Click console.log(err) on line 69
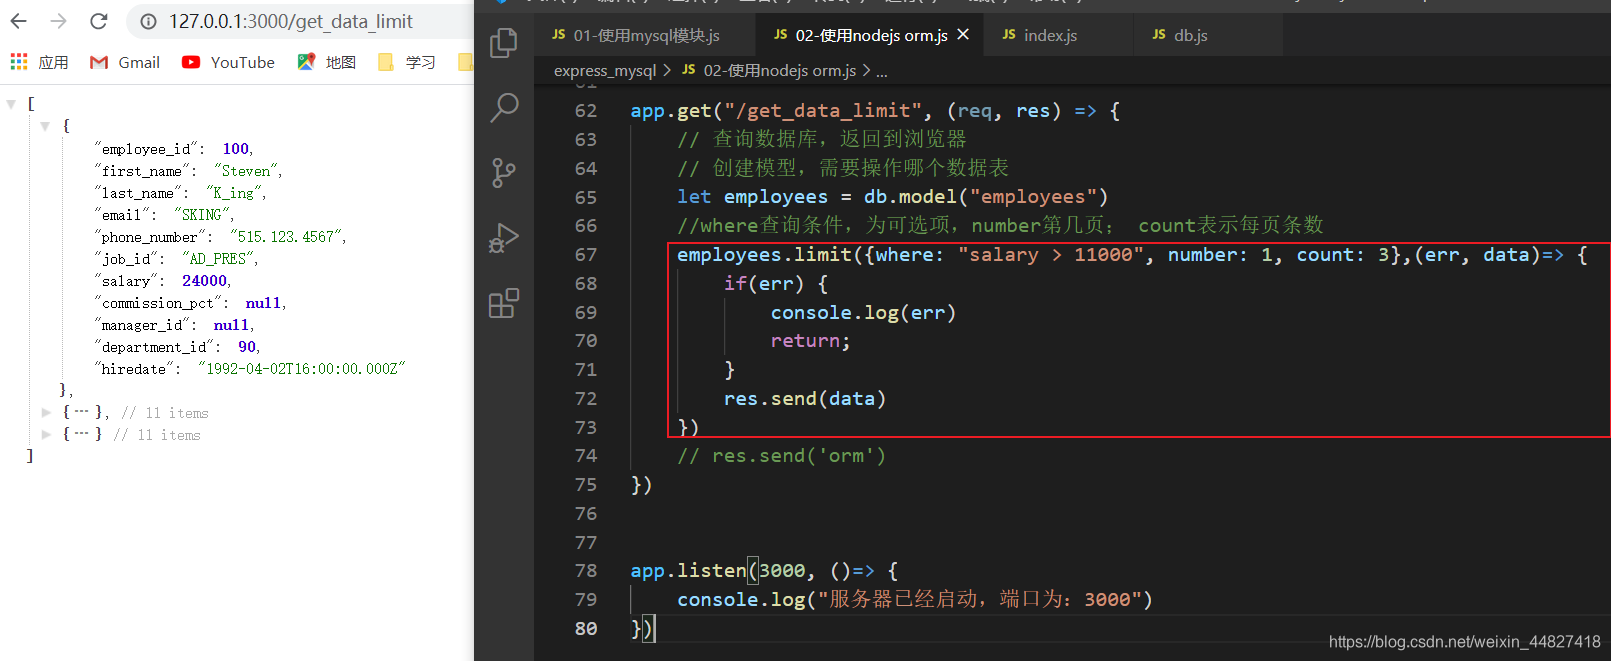Viewport: 1611px width, 661px height. [863, 313]
